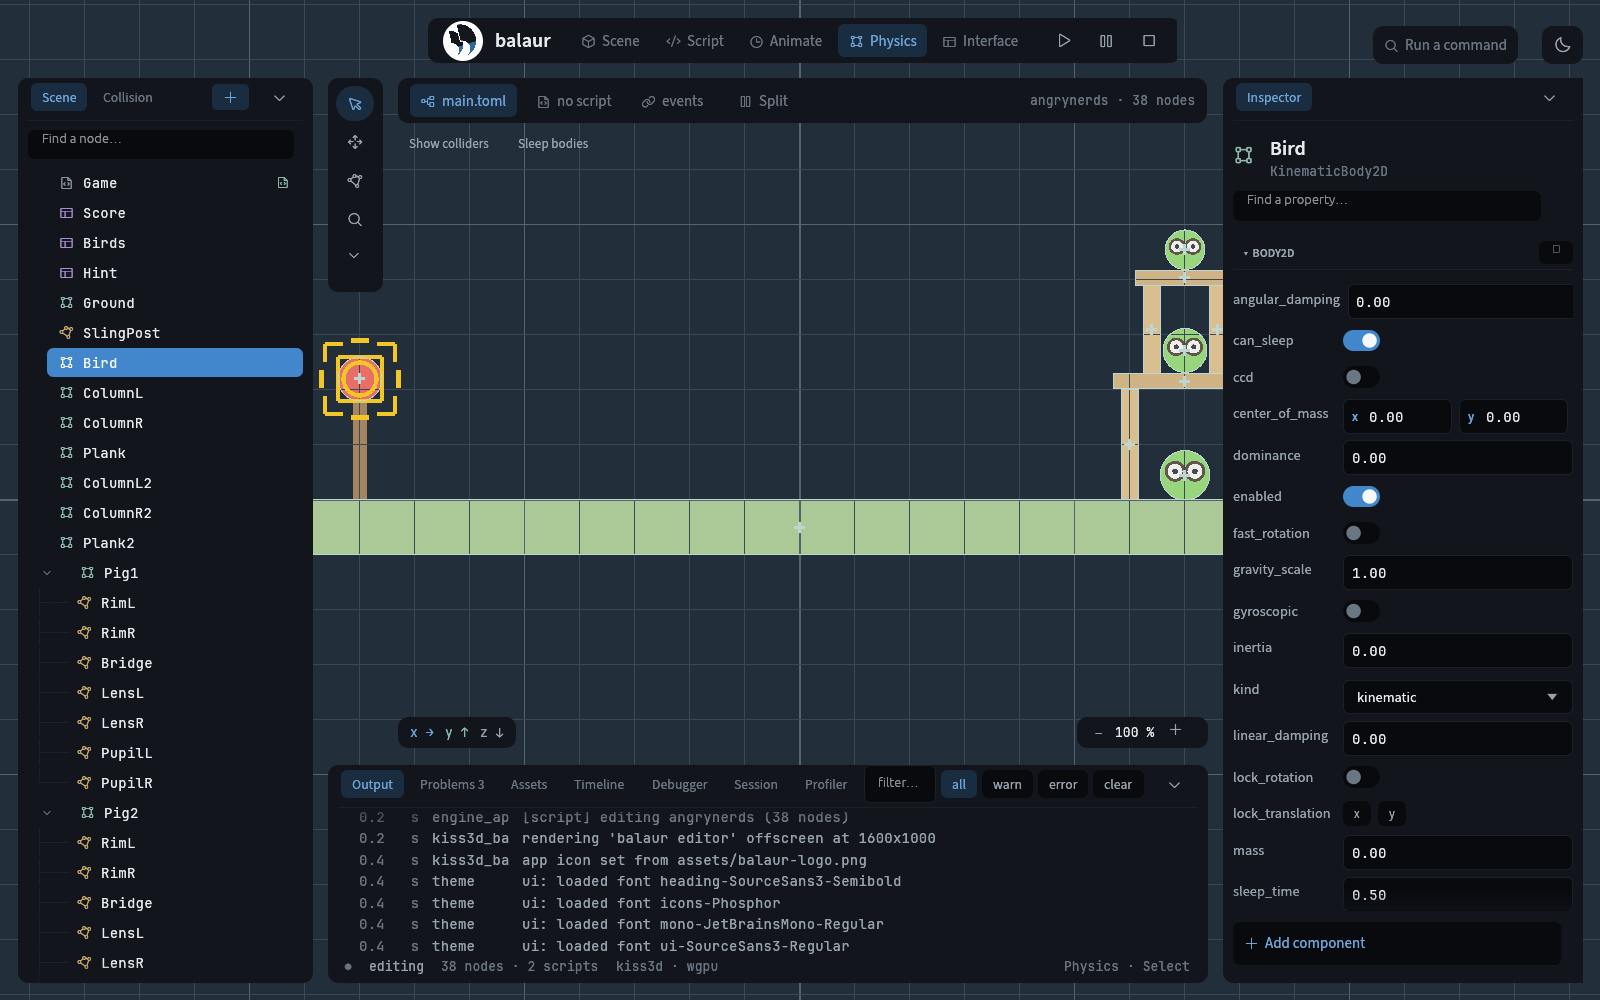This screenshot has height=1000, width=1600.
Task: Switch to the Script mode tab
Action: [x=694, y=41]
